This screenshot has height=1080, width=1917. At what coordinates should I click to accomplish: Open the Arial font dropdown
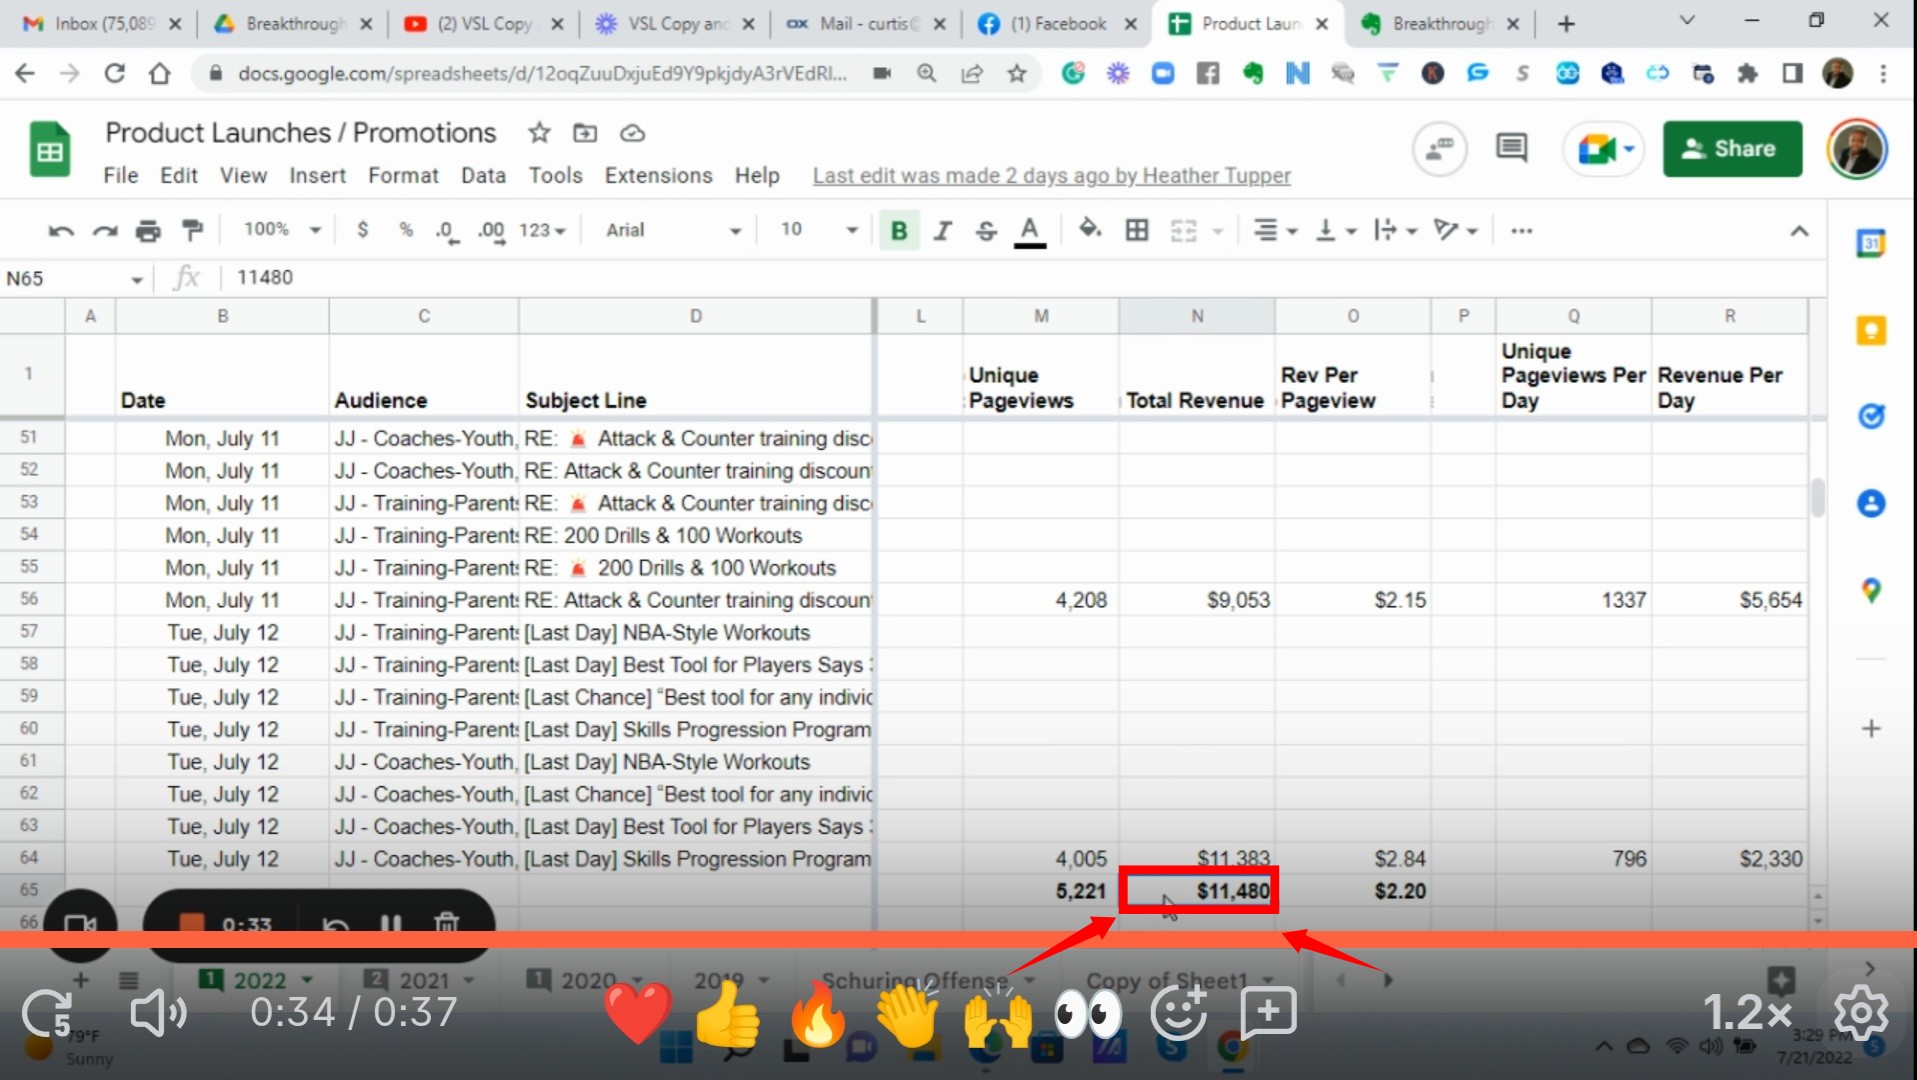coord(673,230)
